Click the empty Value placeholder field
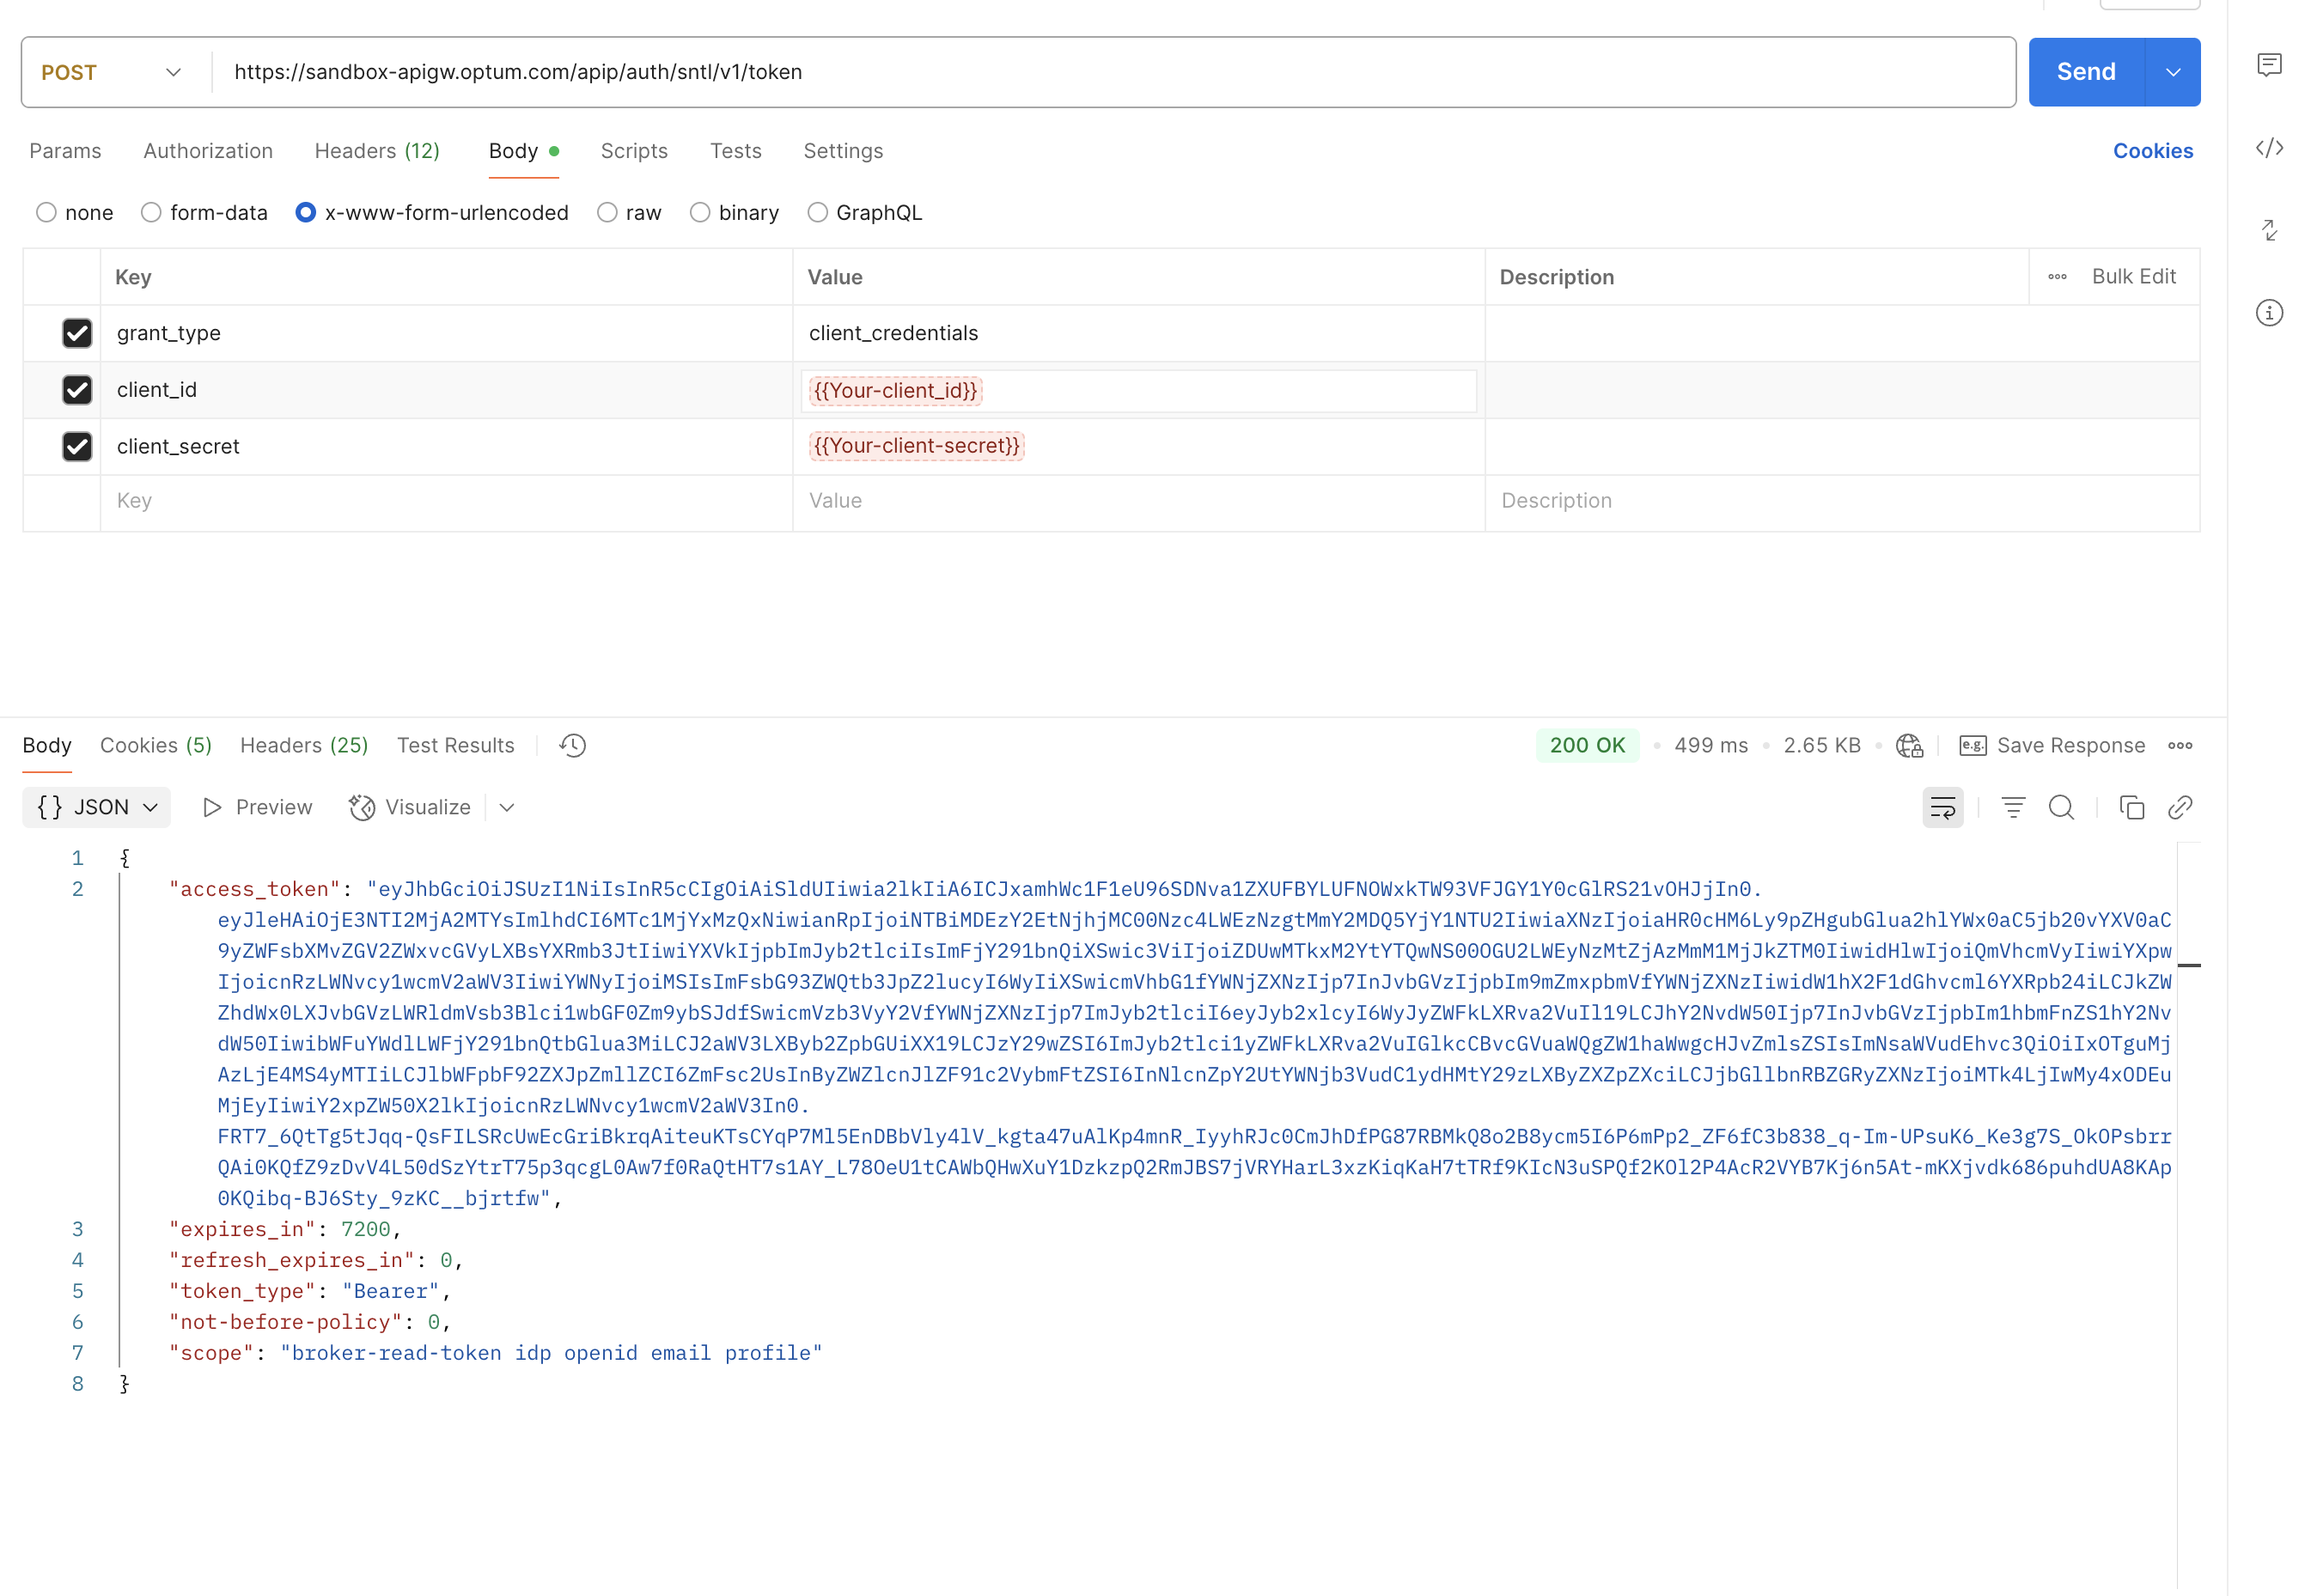 (1139, 501)
